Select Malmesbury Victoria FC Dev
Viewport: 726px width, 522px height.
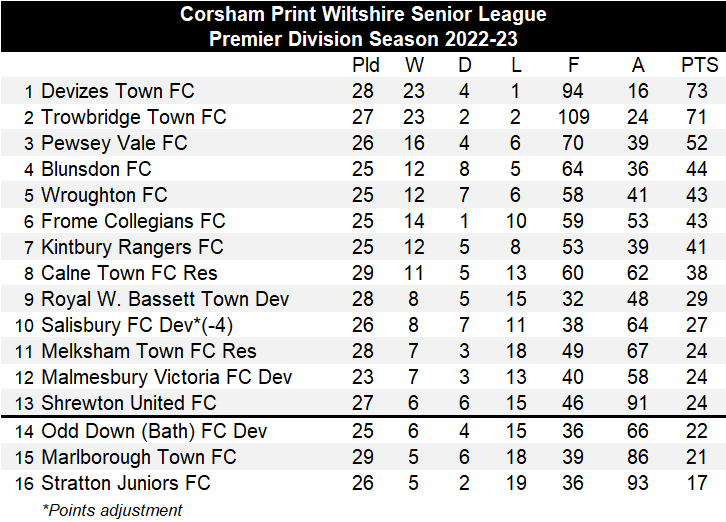[166, 377]
